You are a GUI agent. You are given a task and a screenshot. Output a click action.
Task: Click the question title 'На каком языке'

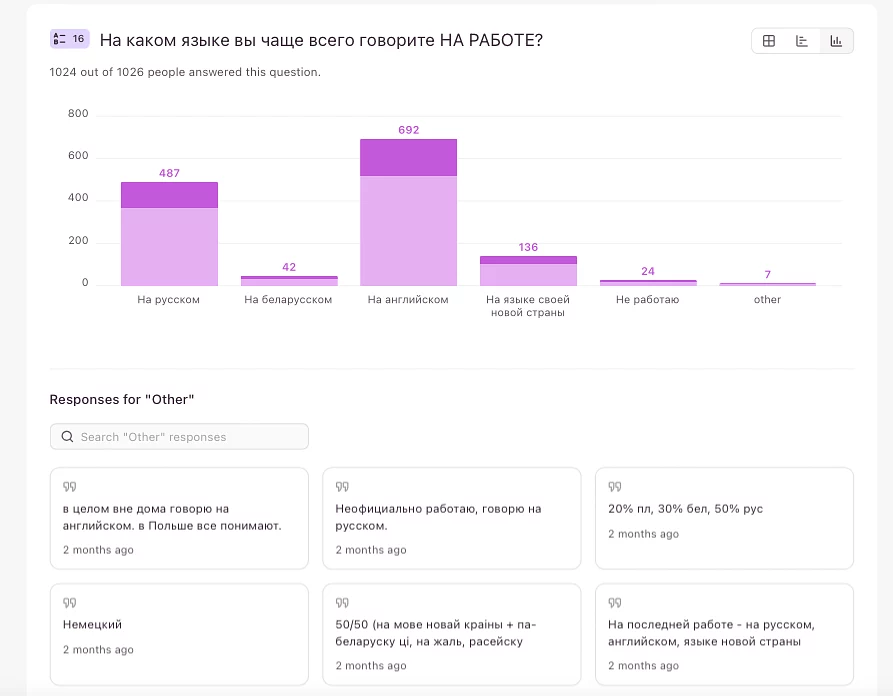click(x=321, y=40)
